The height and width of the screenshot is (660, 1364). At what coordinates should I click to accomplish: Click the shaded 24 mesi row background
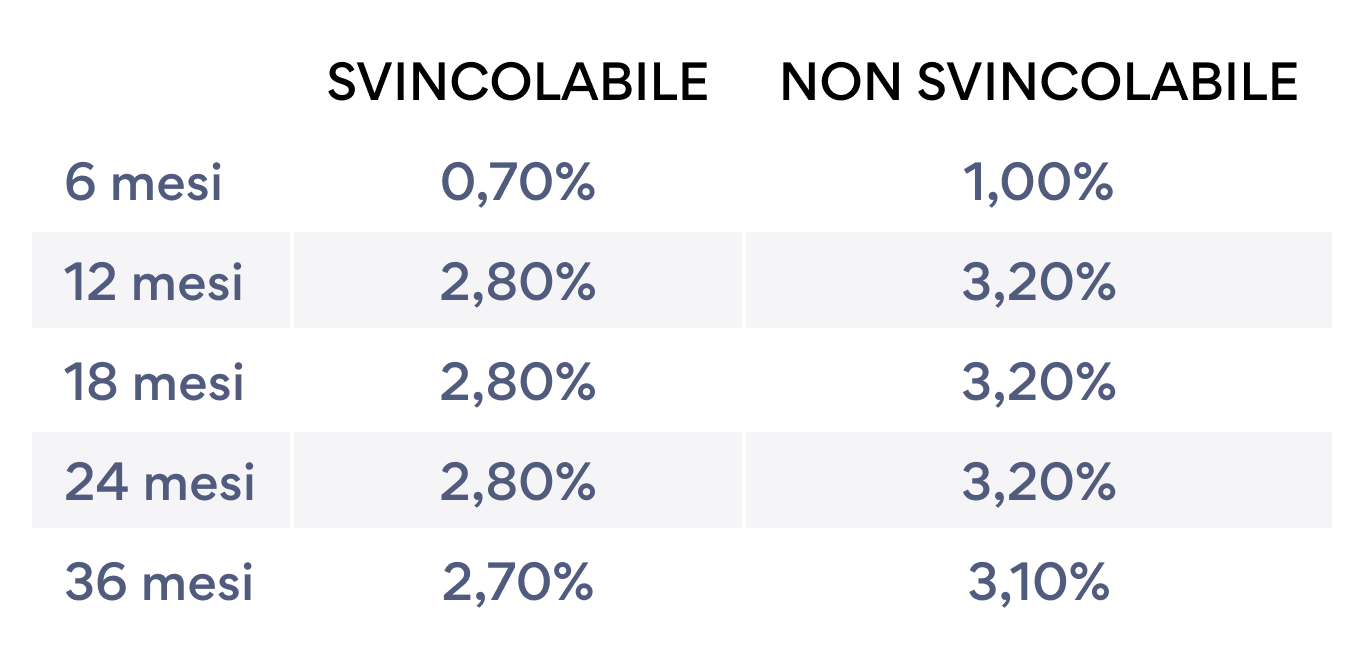[x=682, y=480]
